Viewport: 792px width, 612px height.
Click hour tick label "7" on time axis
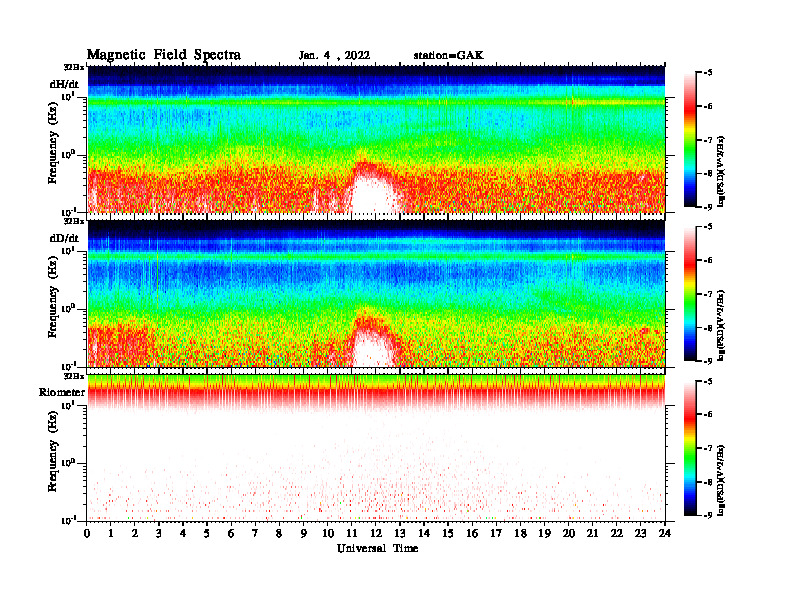point(255,534)
